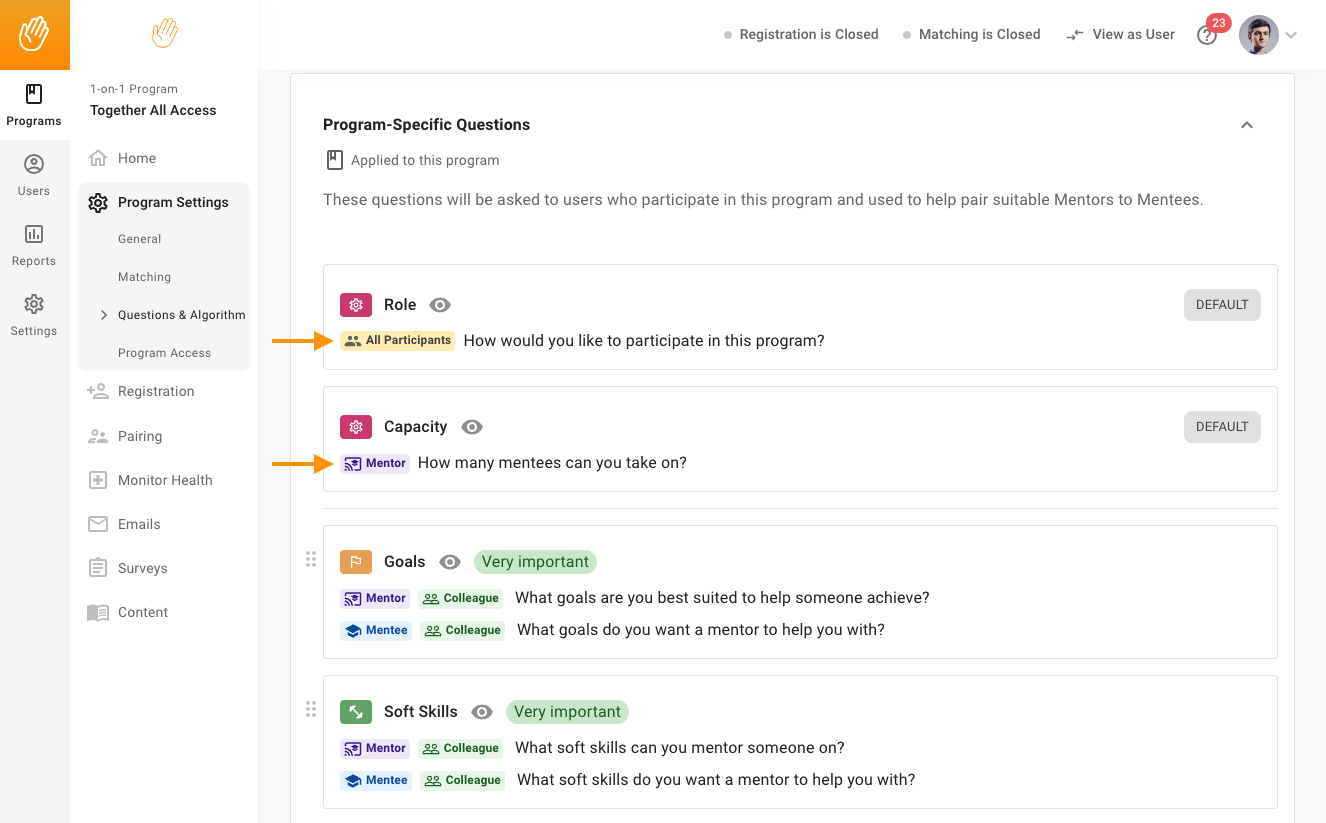
Task: Toggle visibility eye for Capacity question
Action: [472, 427]
